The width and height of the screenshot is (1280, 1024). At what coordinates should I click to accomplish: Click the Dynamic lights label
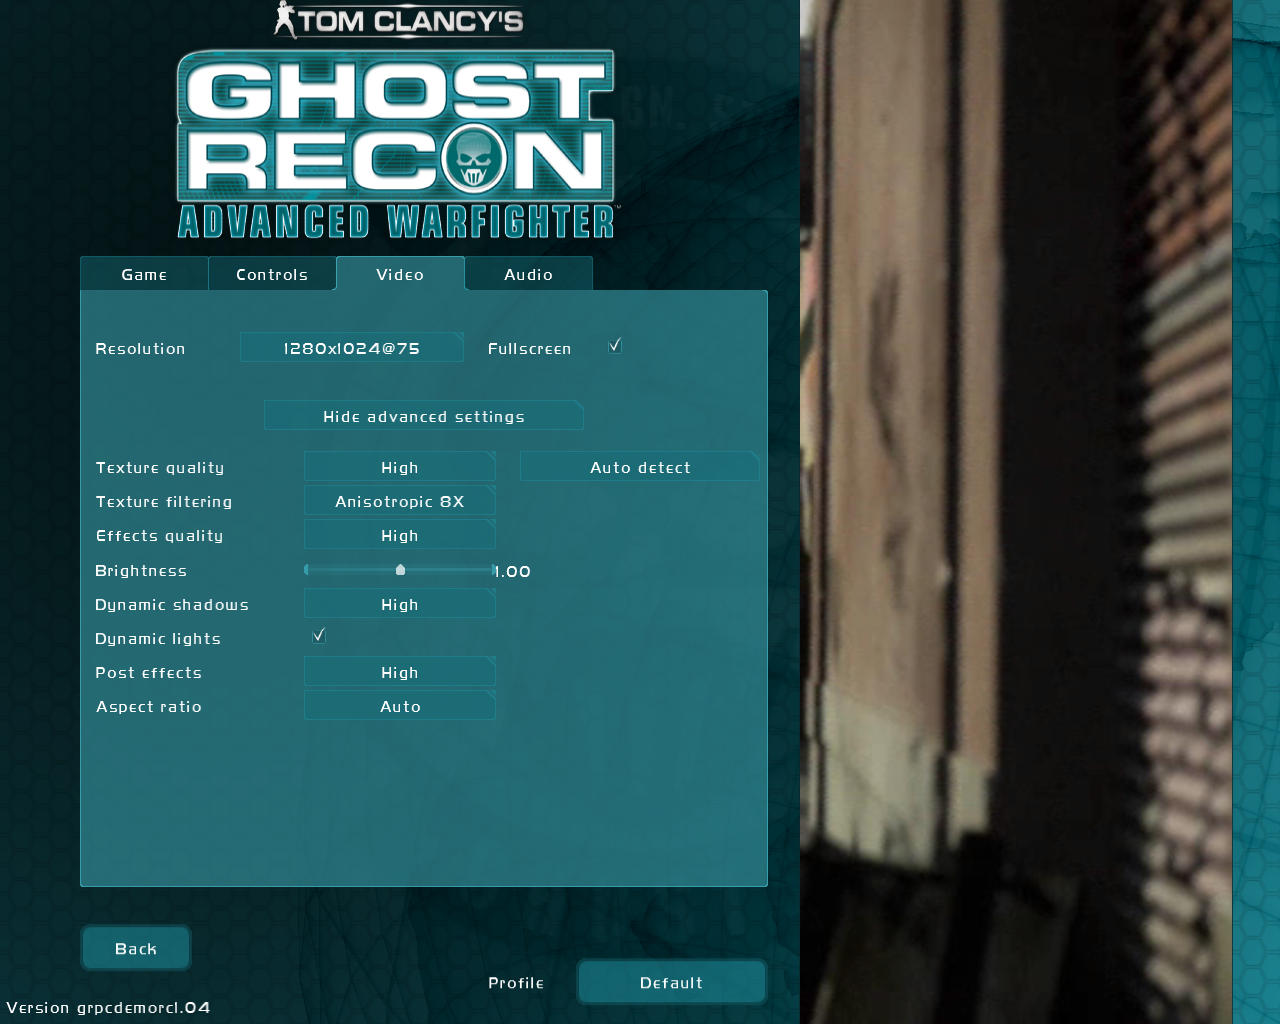click(x=158, y=639)
